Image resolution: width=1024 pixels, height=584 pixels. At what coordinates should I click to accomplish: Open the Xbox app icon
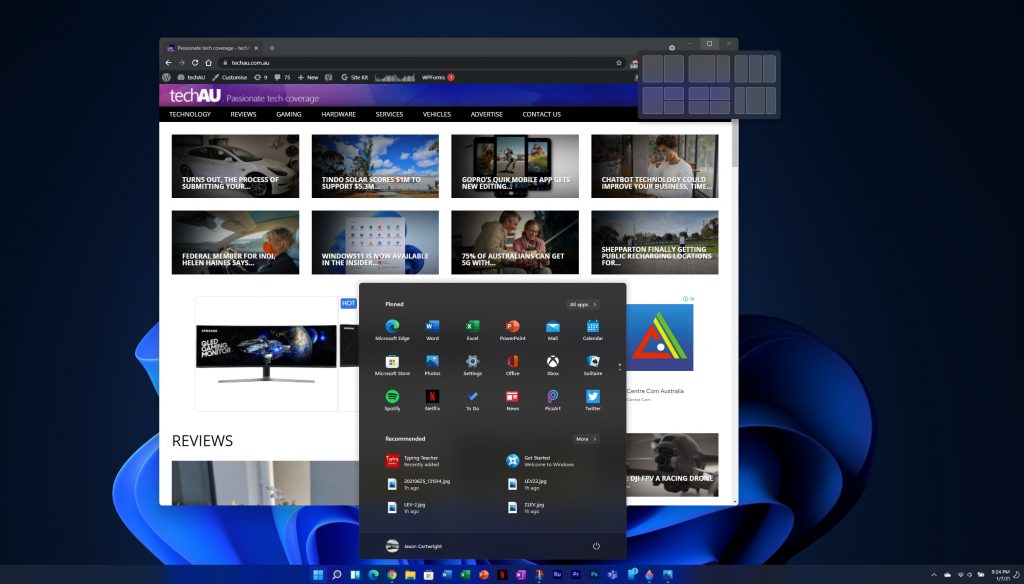(552, 362)
